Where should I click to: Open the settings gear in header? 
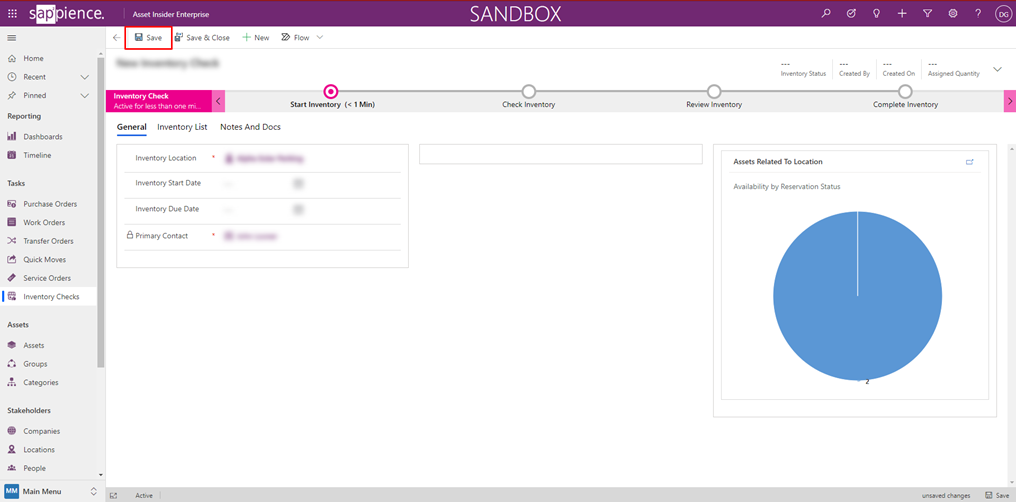[952, 13]
